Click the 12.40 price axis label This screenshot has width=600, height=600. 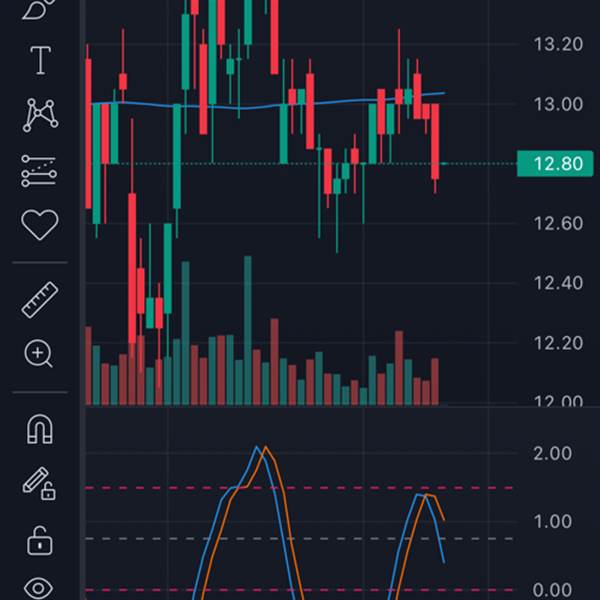point(558,283)
